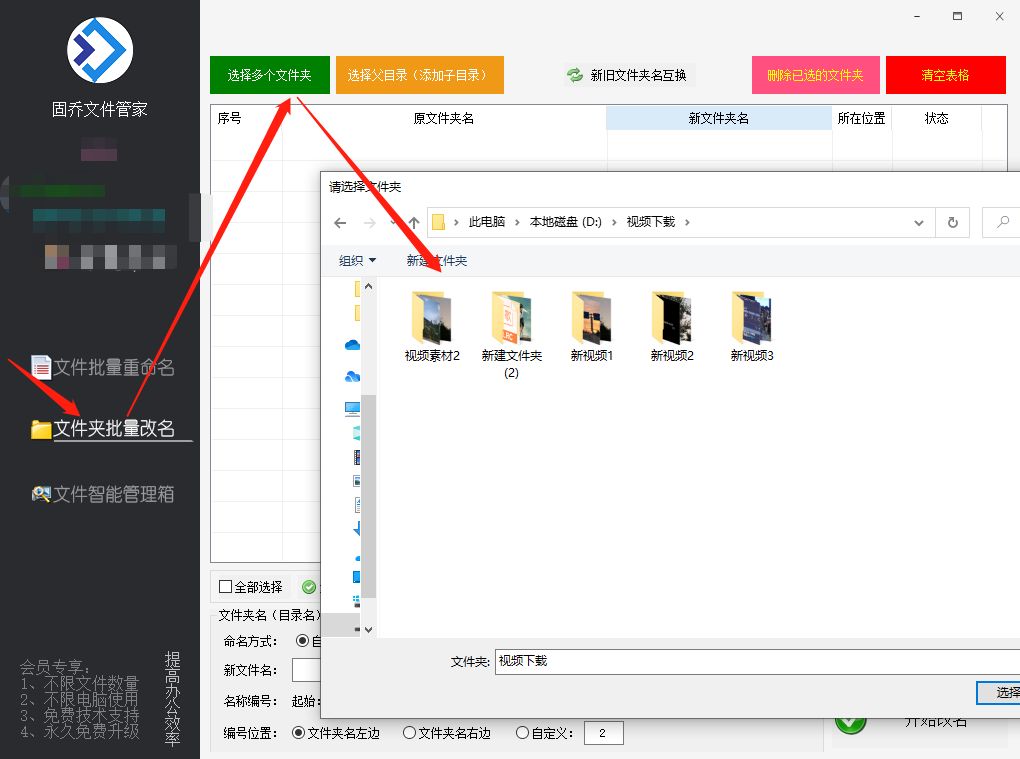The height and width of the screenshot is (759, 1020).
Task: Click the search magnifier in the folder dialog
Action: coord(1003,222)
